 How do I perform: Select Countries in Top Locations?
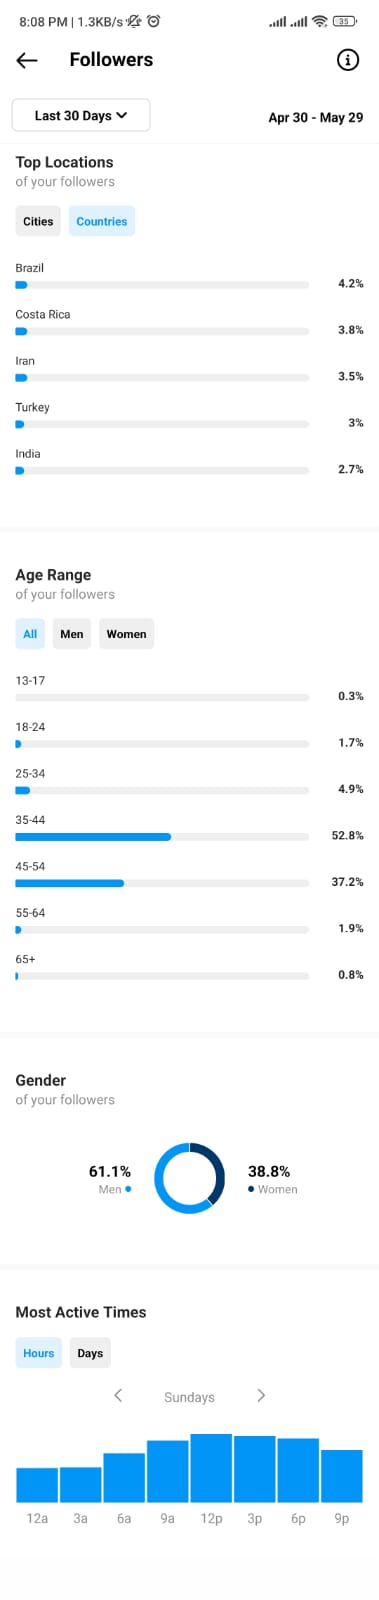102,221
